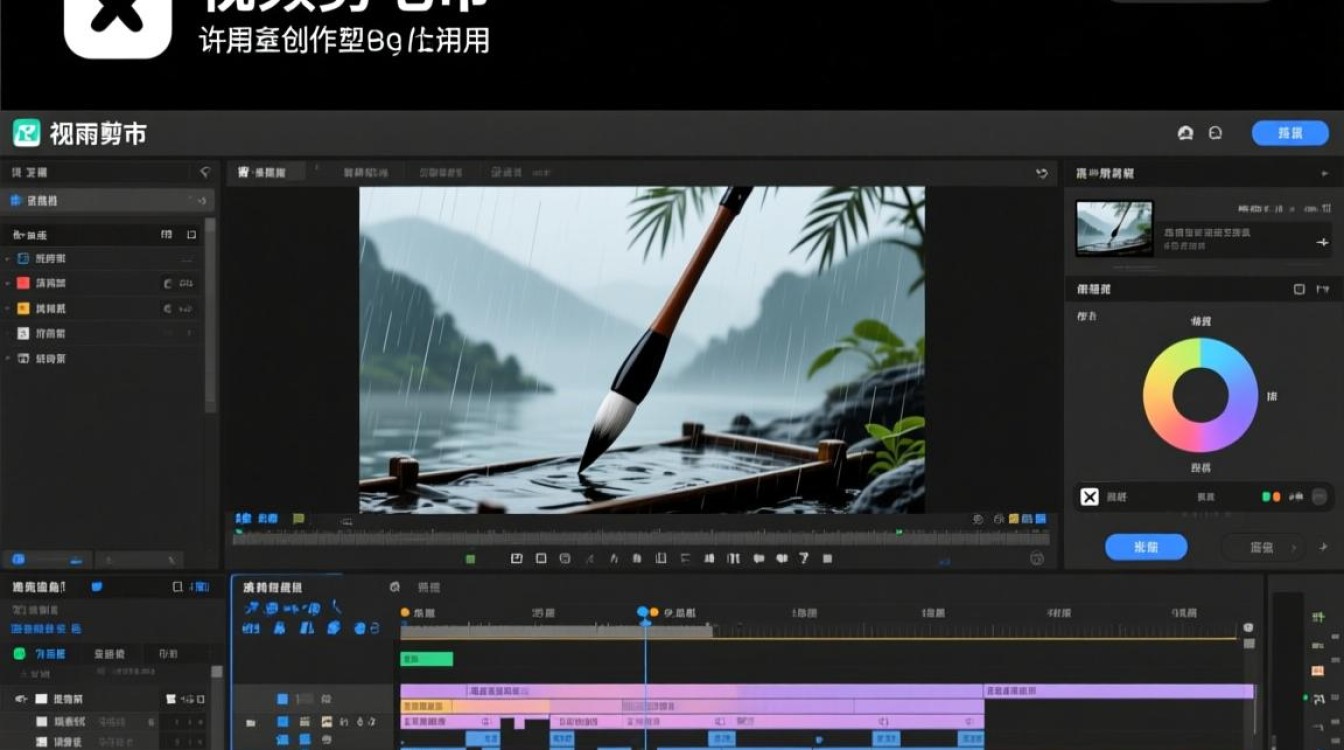
Task: Toggle the round gray switch right of the X row
Action: 1321,497
